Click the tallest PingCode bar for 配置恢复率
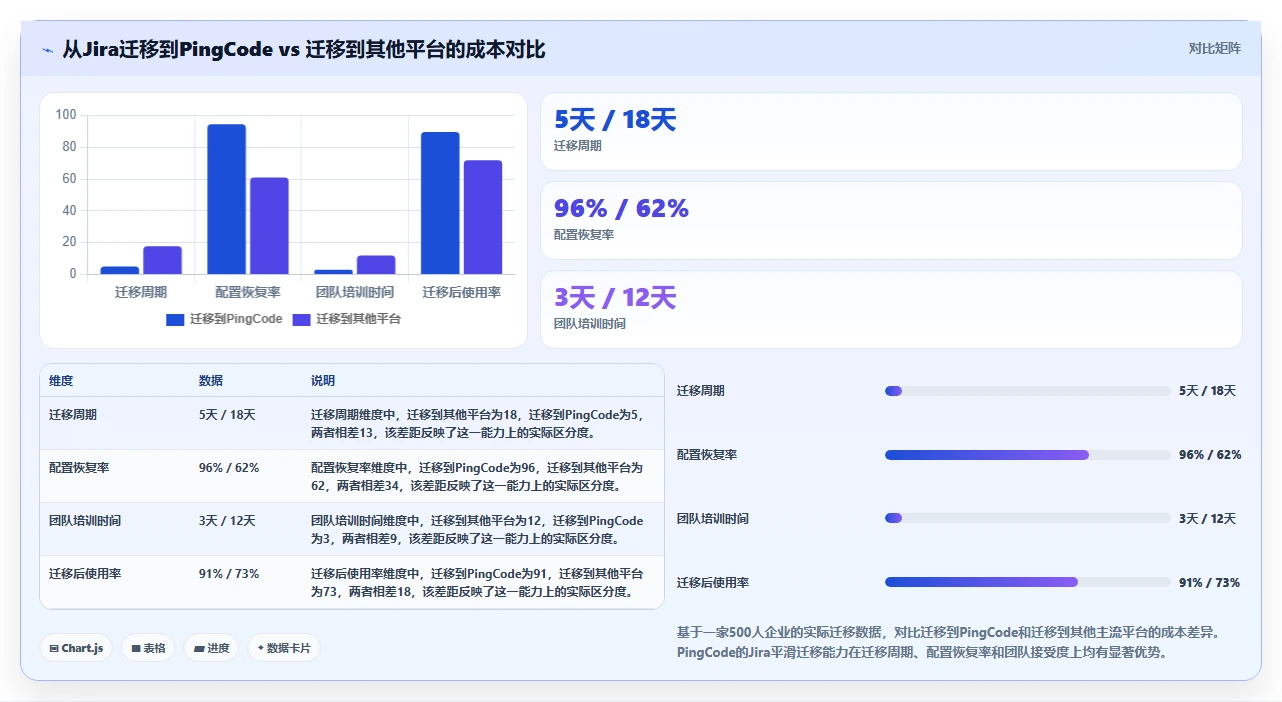 click(226, 199)
